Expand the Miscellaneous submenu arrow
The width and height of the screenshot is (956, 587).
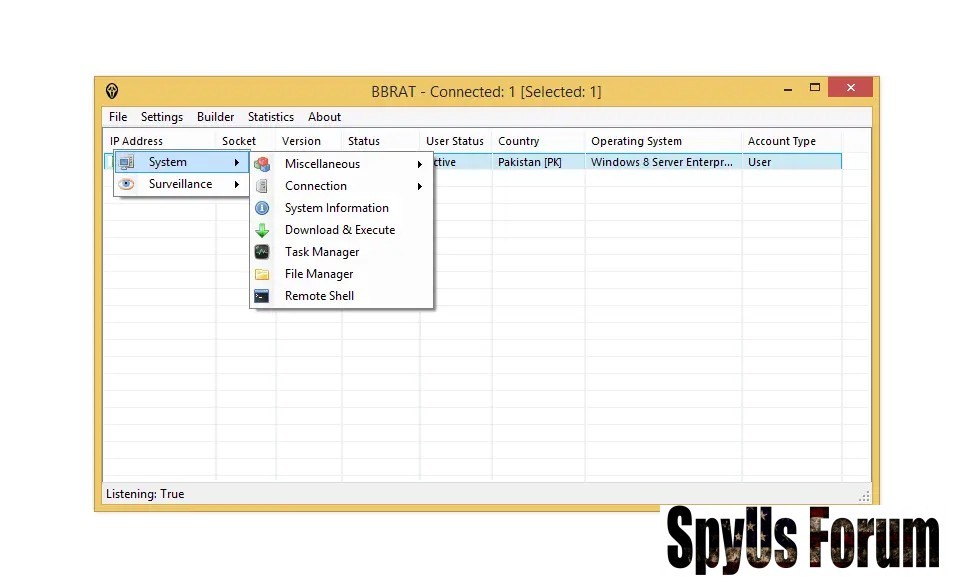click(420, 164)
